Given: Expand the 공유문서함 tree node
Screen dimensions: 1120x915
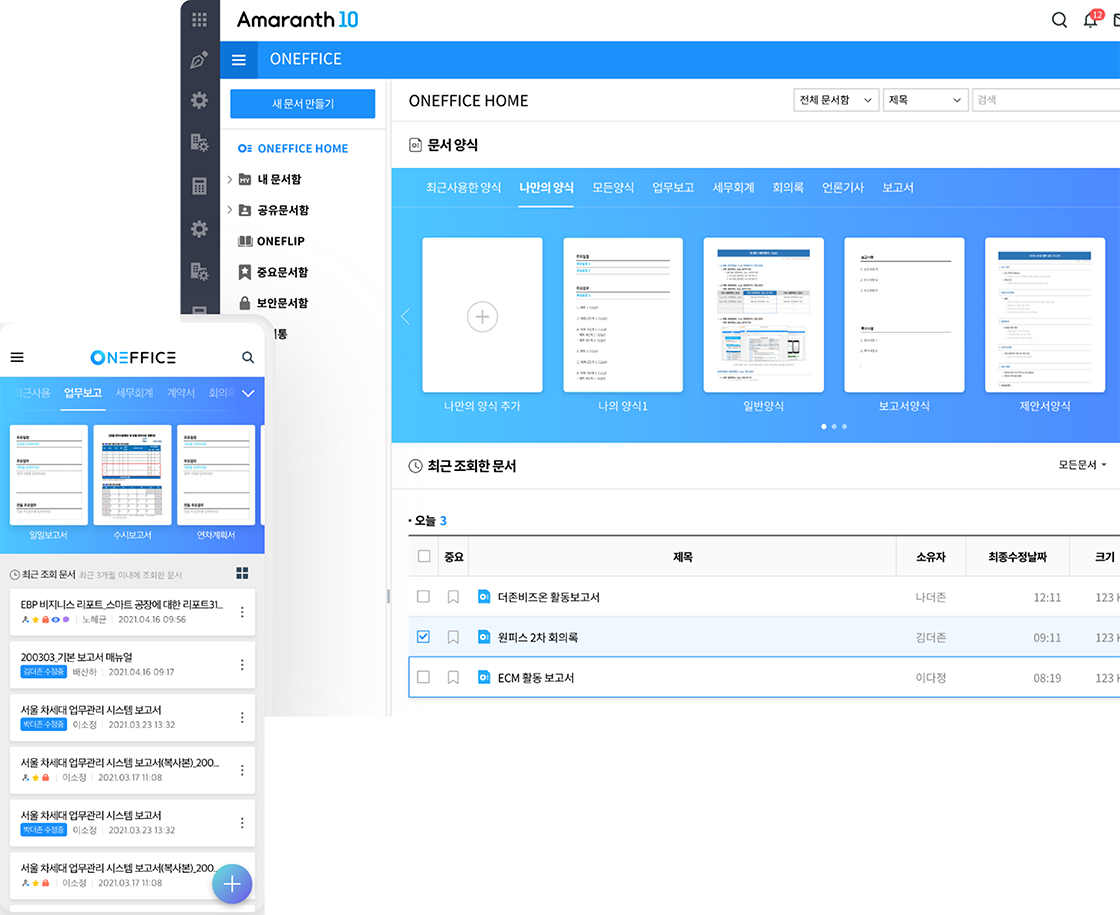Looking at the screenshot, I should pos(230,210).
